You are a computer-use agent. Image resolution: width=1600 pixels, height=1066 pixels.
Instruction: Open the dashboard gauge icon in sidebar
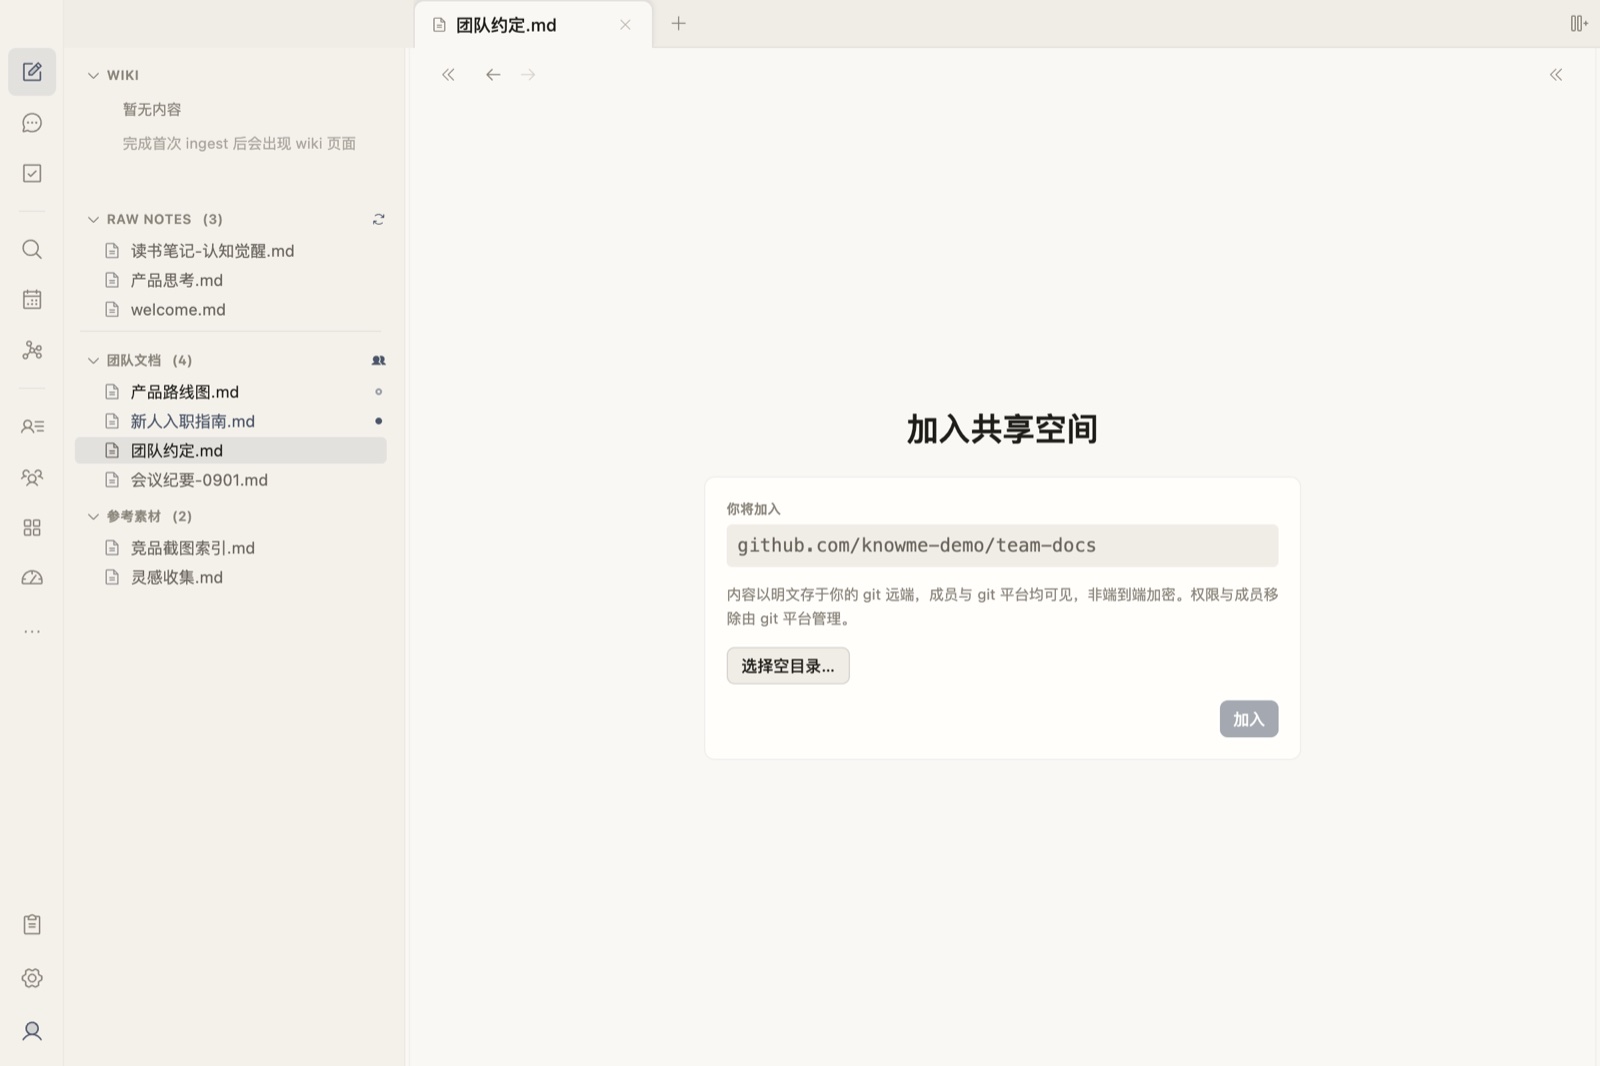(x=32, y=578)
